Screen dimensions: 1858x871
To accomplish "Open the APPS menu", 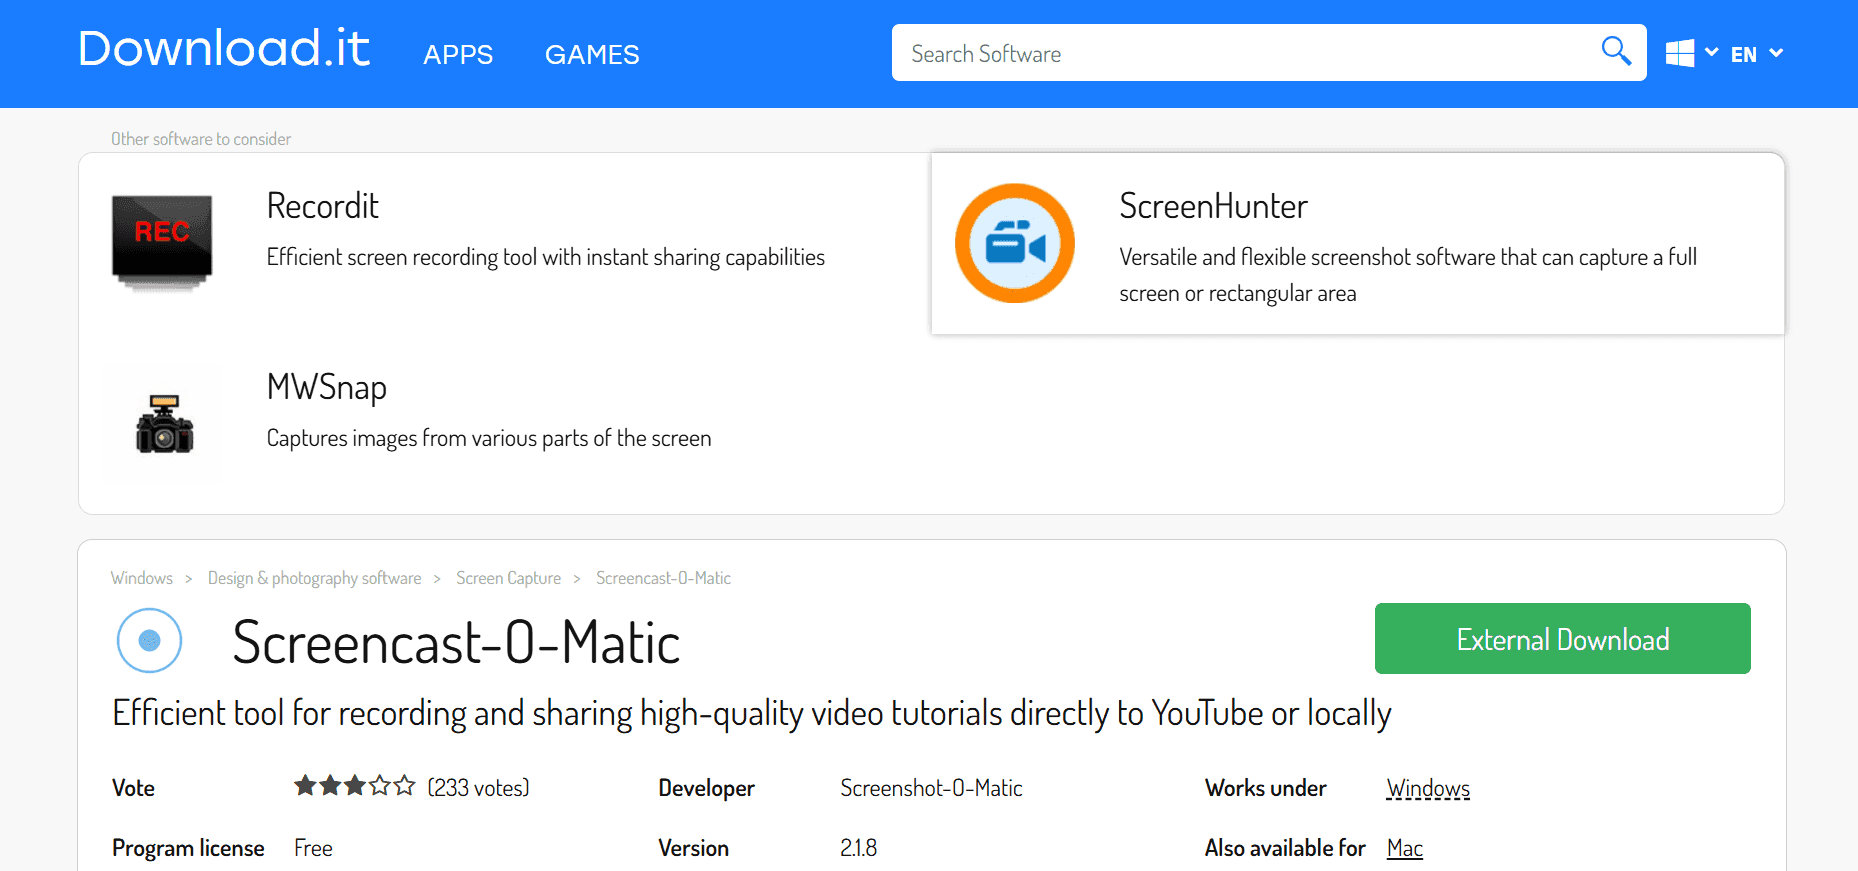I will click(458, 54).
